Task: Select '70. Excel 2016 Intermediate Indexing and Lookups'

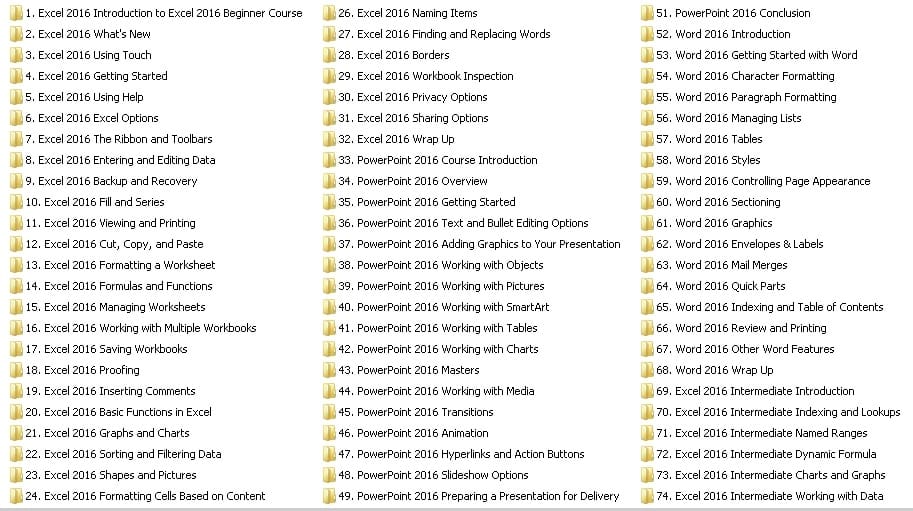Action: [x=778, y=412]
